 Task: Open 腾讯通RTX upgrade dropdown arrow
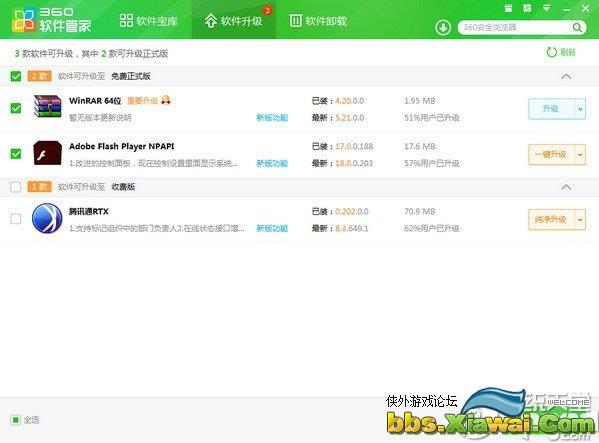point(580,220)
